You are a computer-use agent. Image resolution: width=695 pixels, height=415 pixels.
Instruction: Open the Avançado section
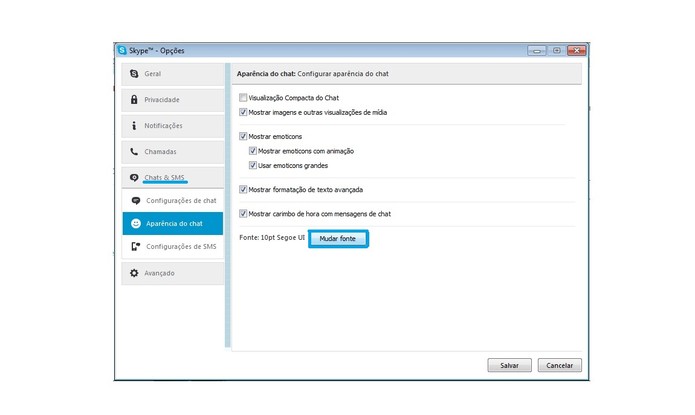coord(173,273)
